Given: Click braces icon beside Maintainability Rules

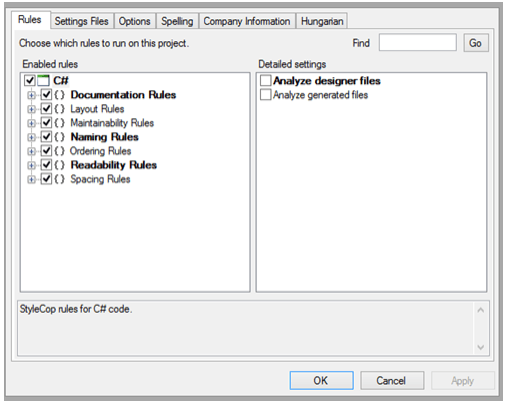Looking at the screenshot, I should pos(59,123).
